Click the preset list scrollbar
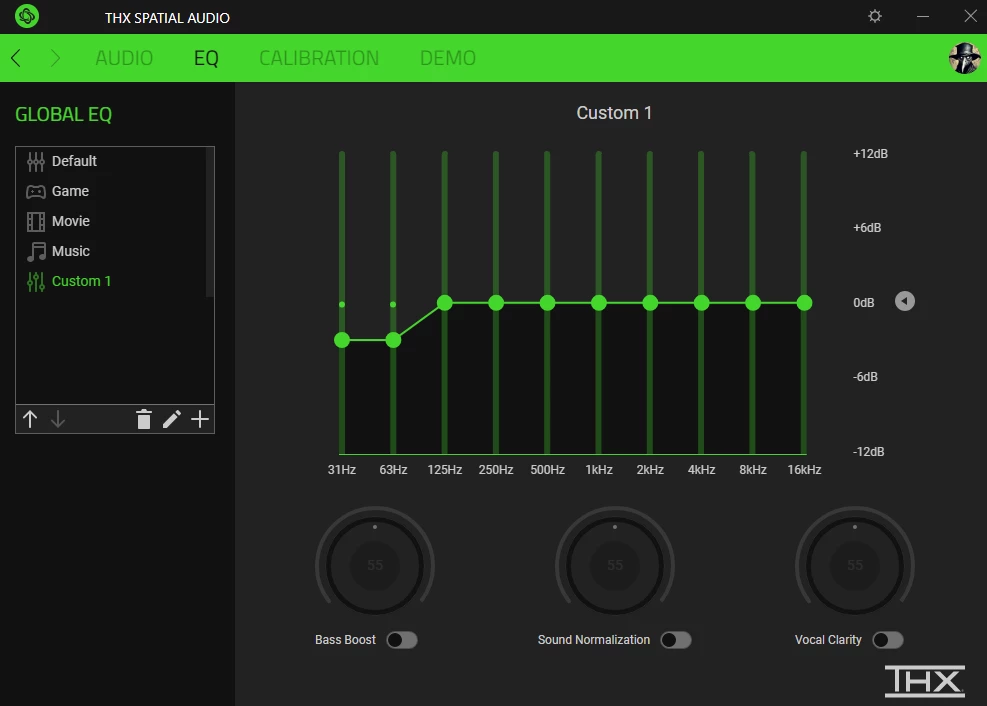The image size is (987, 706). (x=210, y=223)
